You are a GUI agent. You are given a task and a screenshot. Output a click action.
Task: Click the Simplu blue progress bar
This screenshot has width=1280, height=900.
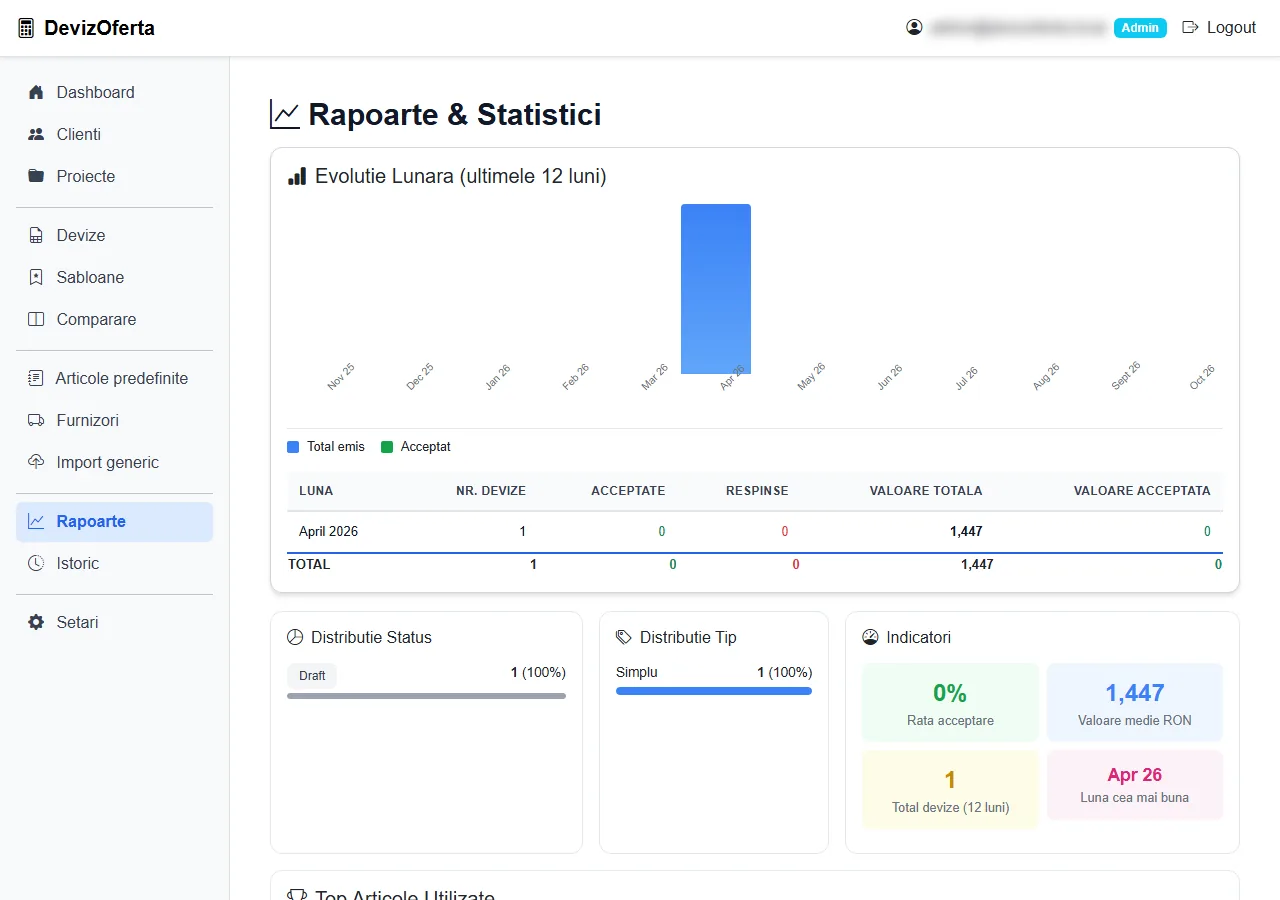(714, 691)
